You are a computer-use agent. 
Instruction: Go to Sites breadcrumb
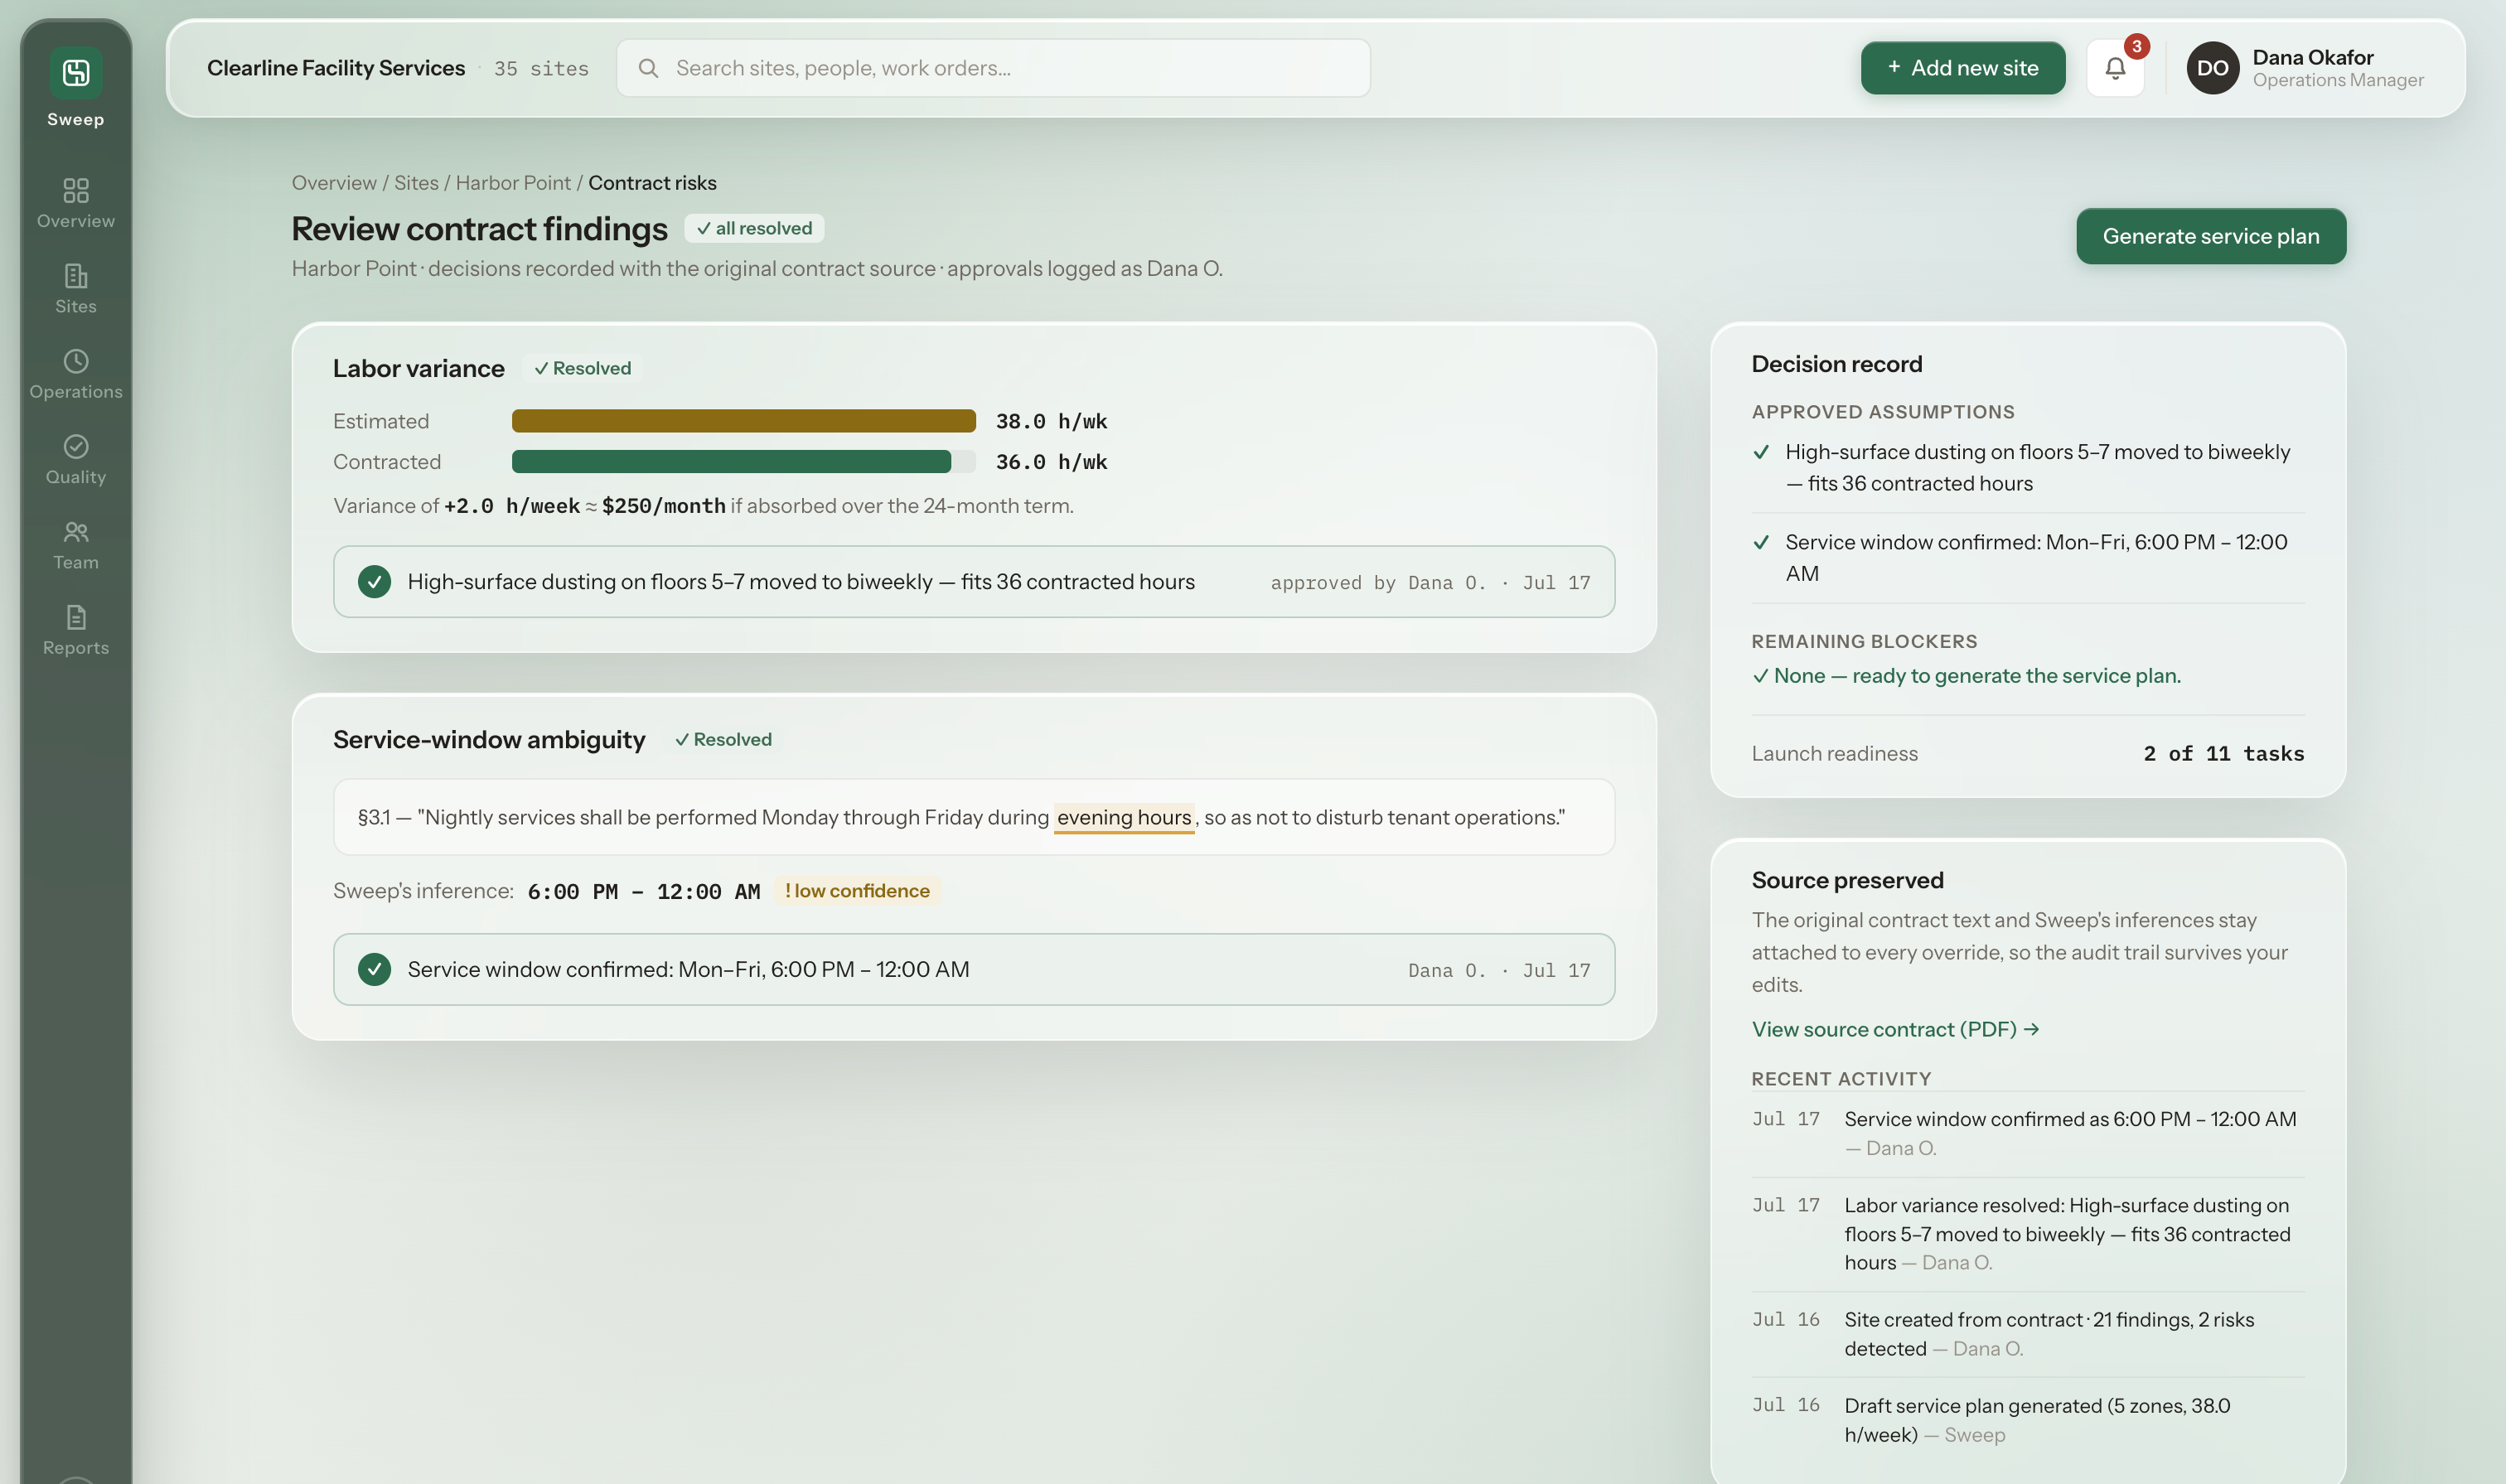tap(416, 183)
